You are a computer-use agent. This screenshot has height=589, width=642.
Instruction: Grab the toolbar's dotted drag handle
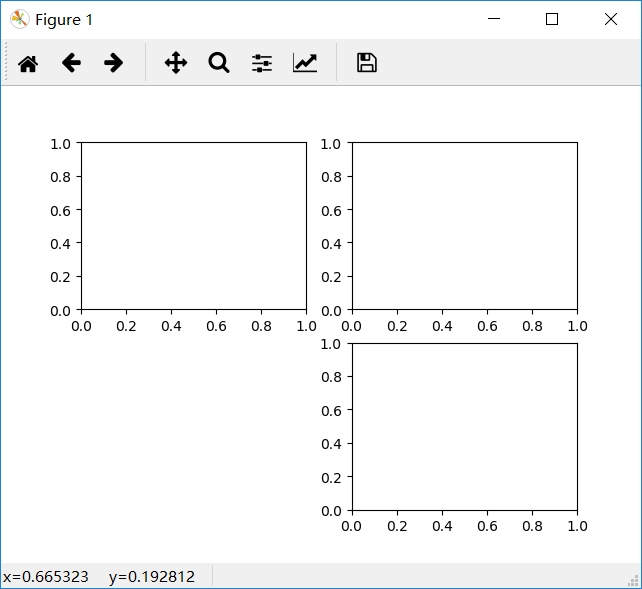coord(6,63)
